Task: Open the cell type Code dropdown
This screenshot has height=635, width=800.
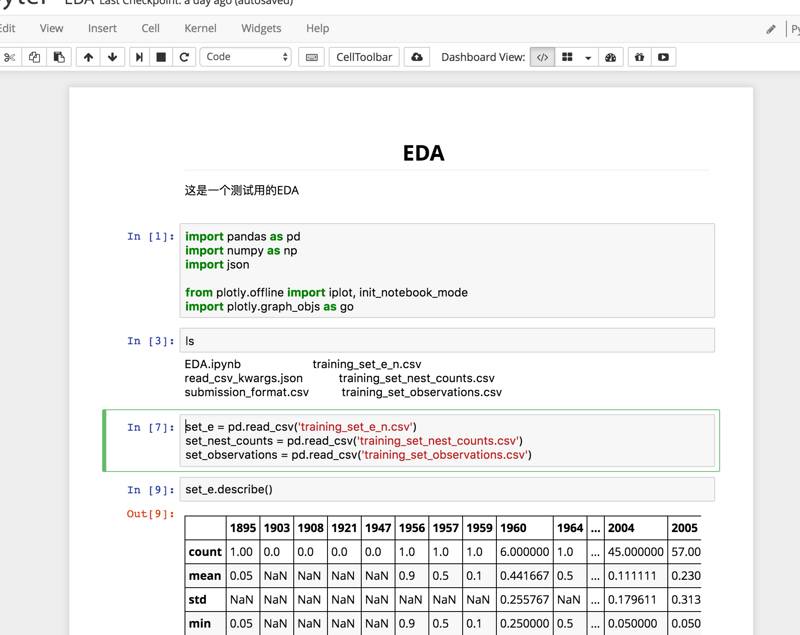Action: [x=246, y=57]
